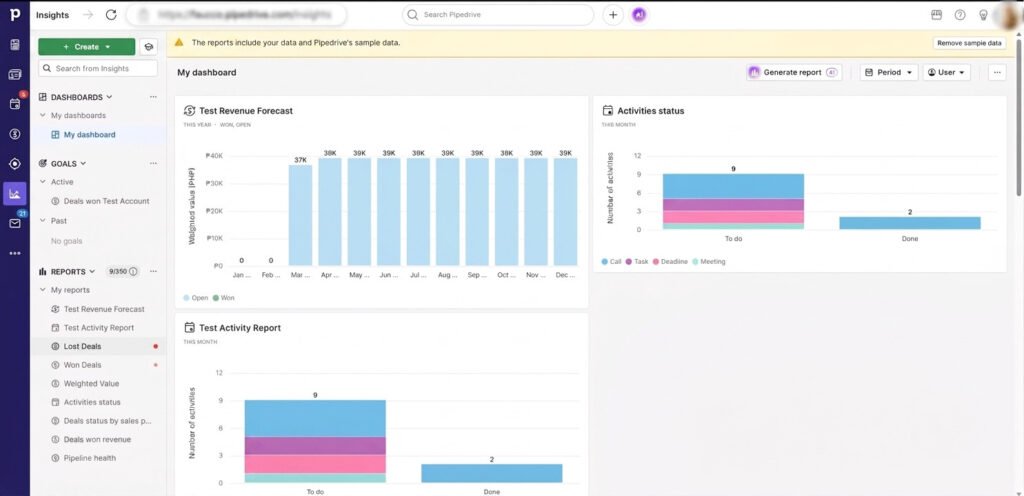Screen dimensions: 1024x496
Task: Toggle the Task legend in Activities status
Action: coord(637,262)
